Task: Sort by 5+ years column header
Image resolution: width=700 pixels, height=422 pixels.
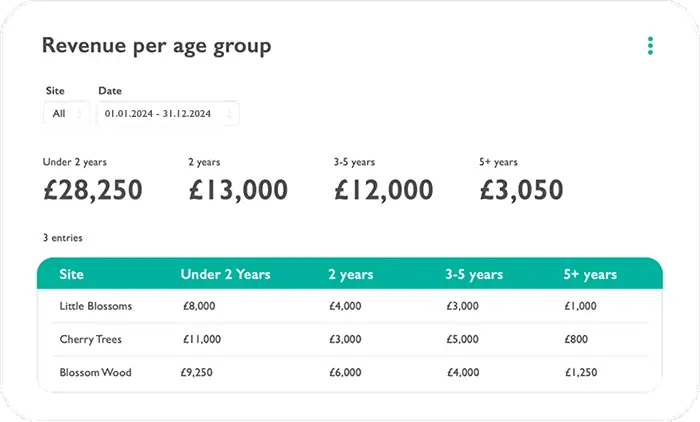Action: coord(590,274)
